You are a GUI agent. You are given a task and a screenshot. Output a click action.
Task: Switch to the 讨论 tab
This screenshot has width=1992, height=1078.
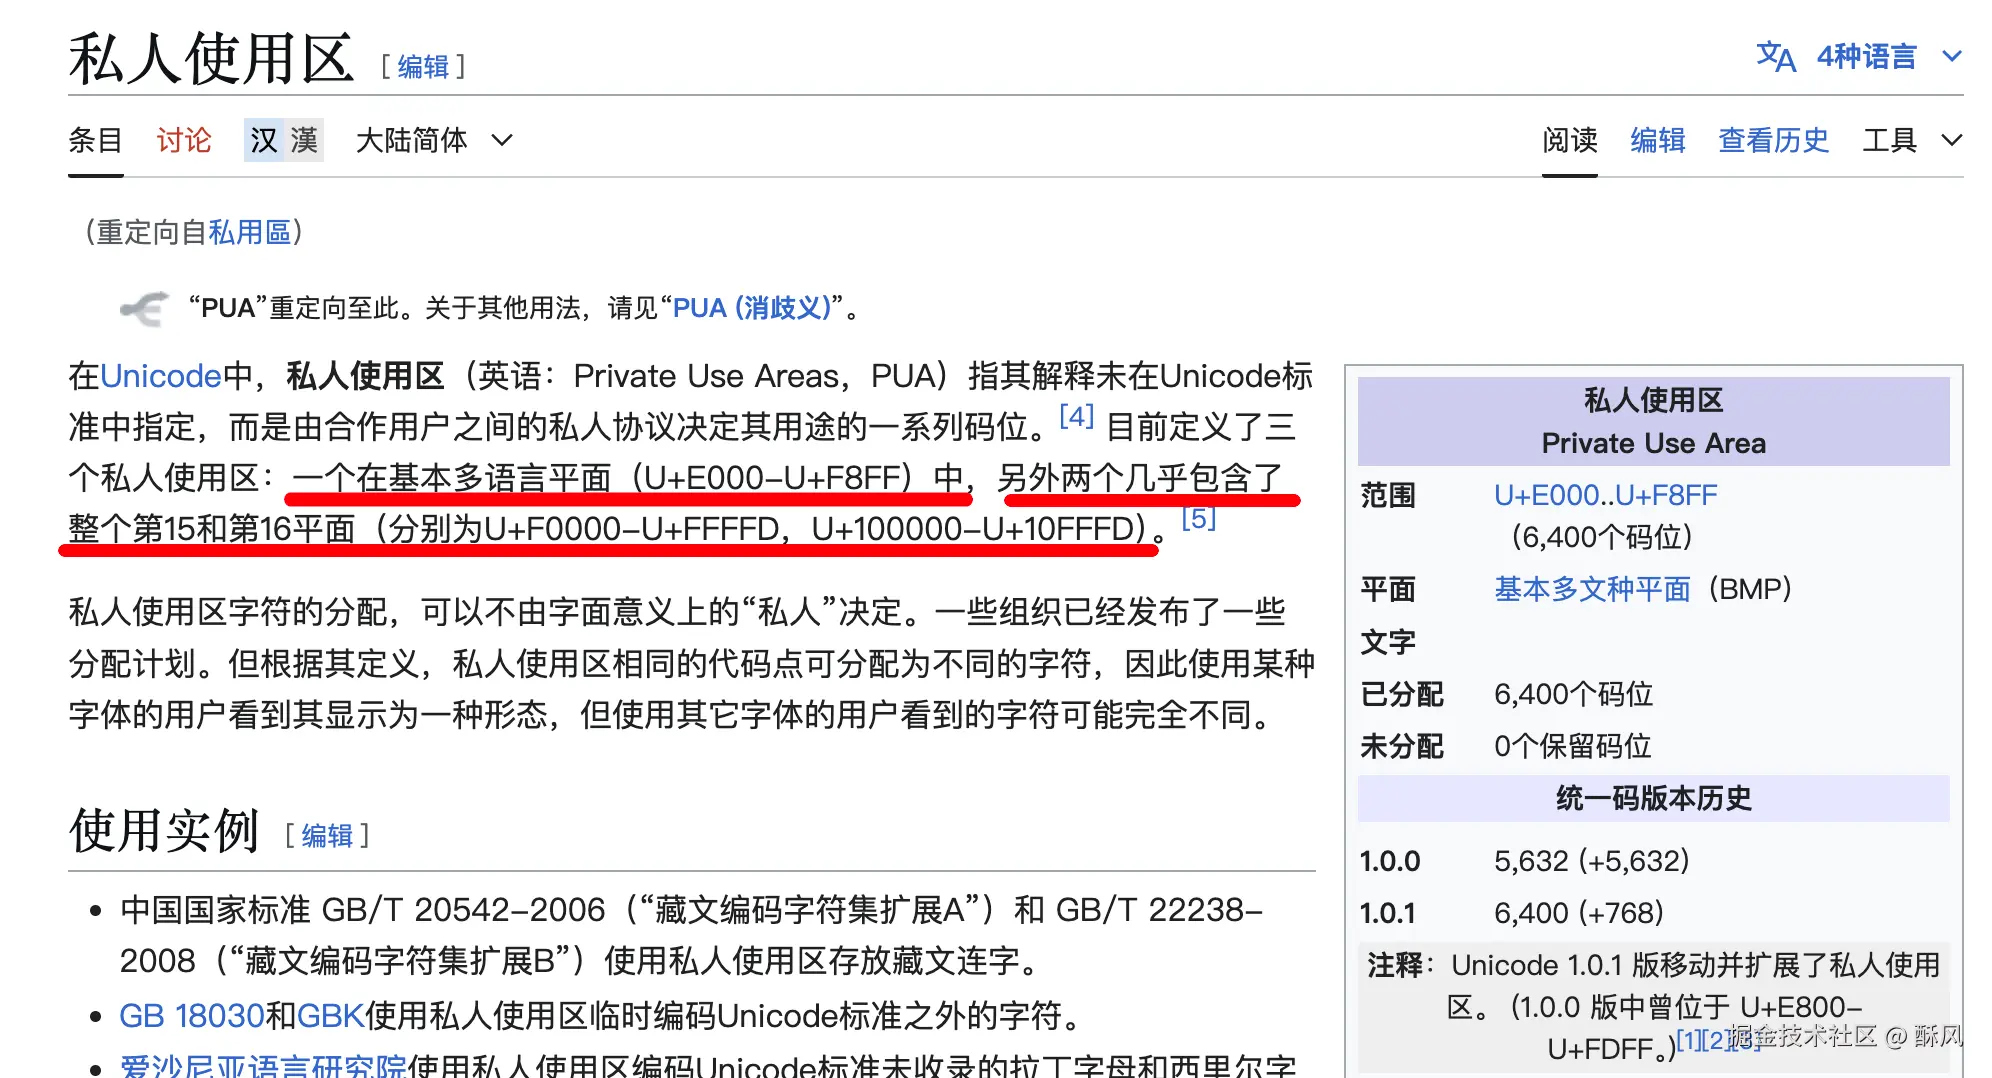tap(184, 140)
